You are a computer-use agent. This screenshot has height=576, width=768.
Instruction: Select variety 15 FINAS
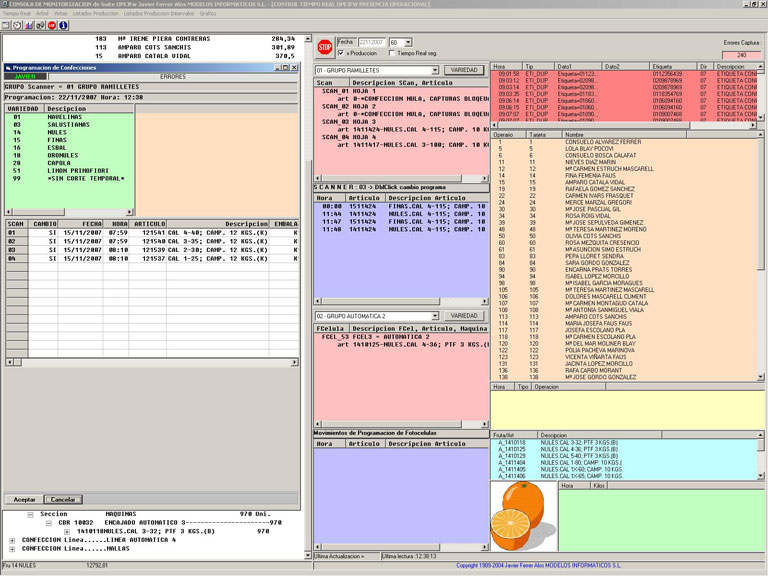(x=69, y=140)
